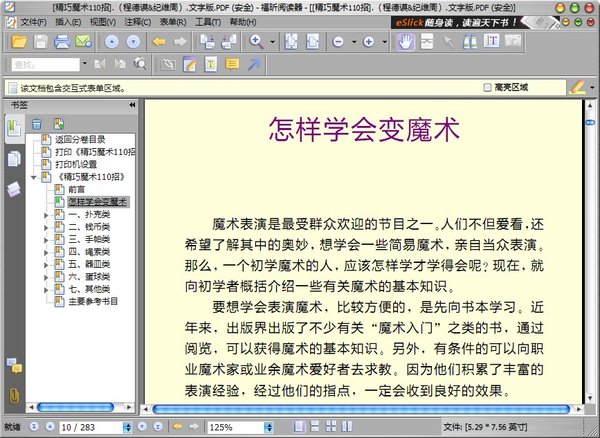Click the document horizontal scrollbar
Image resolution: width=600 pixels, height=438 pixels.
pos(361,409)
